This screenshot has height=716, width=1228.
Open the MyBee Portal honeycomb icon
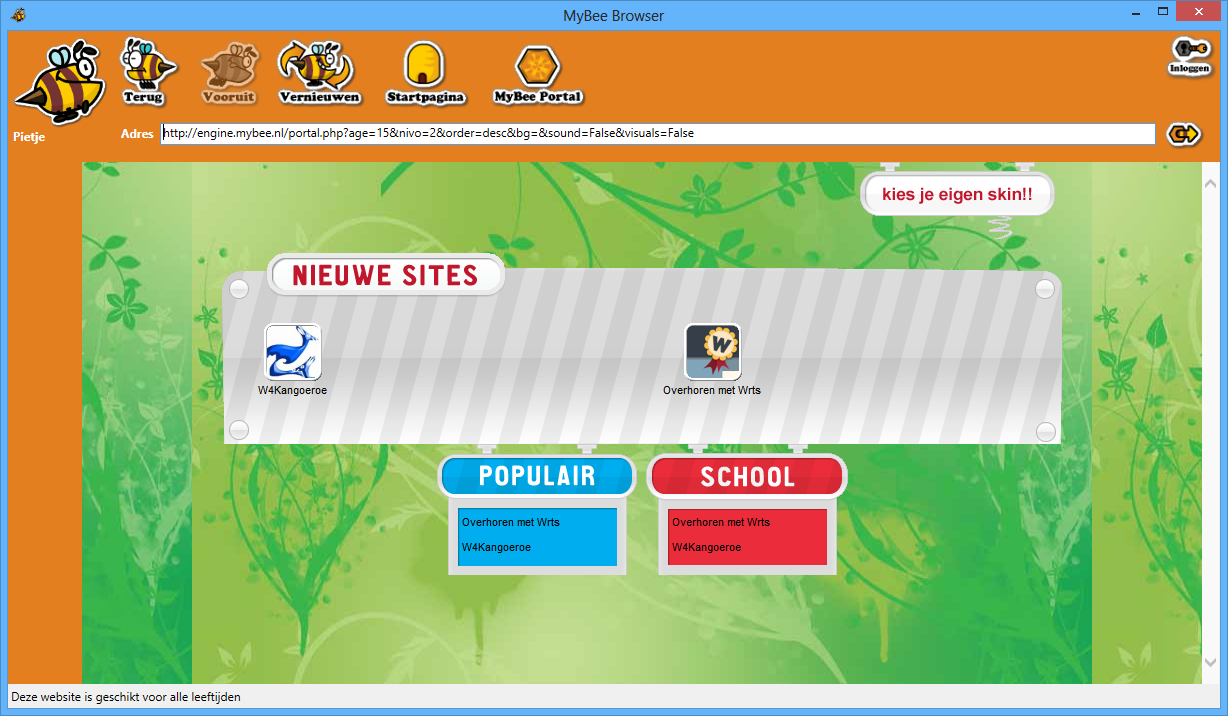[538, 73]
